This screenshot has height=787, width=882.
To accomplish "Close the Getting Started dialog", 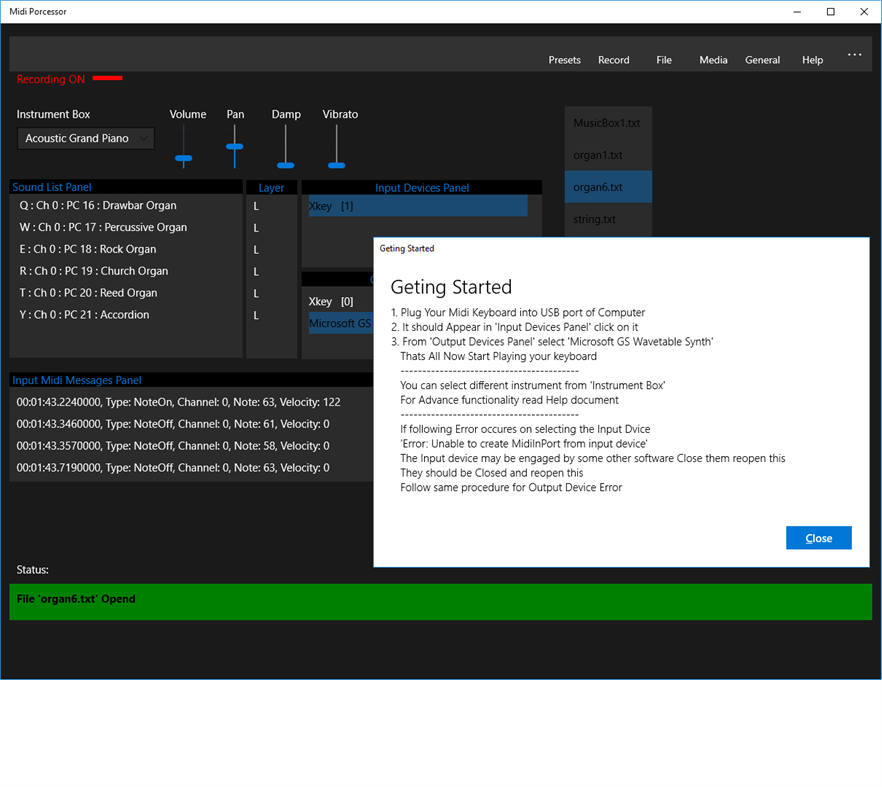I will click(818, 537).
